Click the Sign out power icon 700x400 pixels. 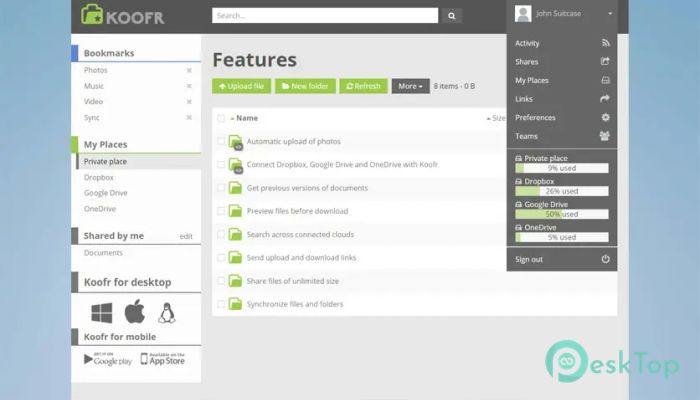[605, 259]
